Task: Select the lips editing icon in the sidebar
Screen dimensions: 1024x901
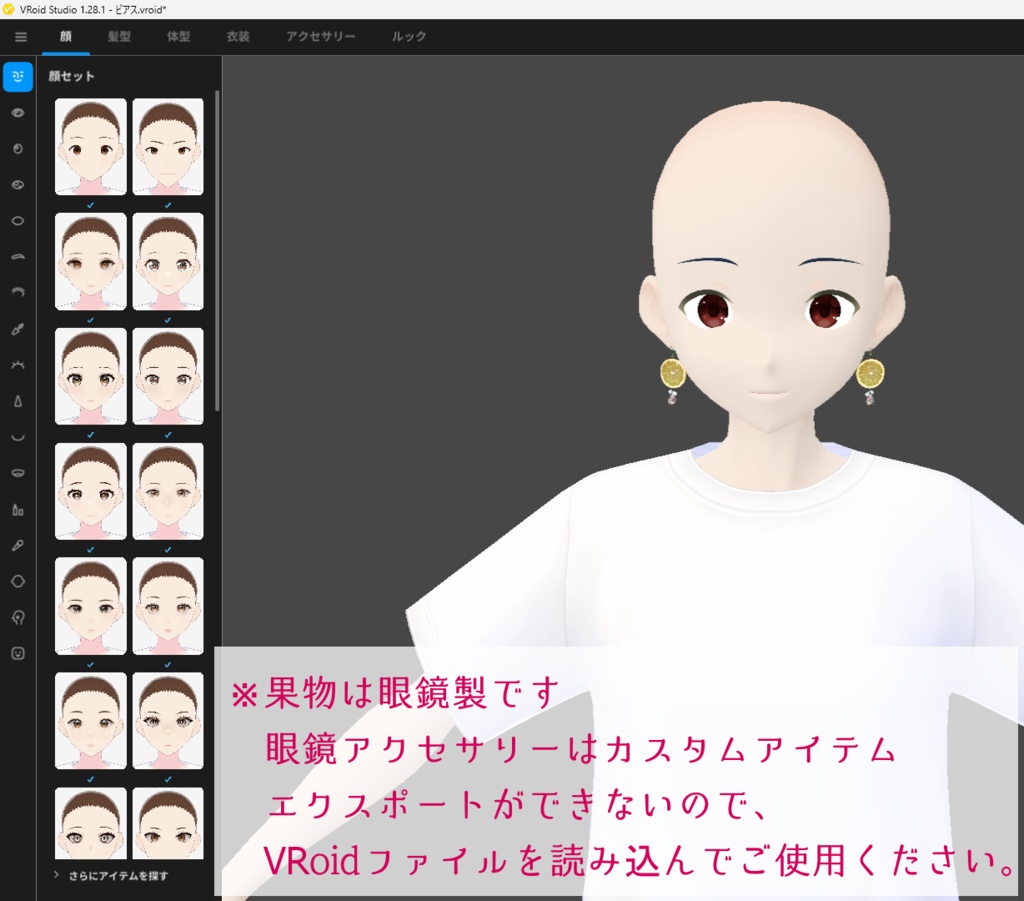Action: point(18,472)
